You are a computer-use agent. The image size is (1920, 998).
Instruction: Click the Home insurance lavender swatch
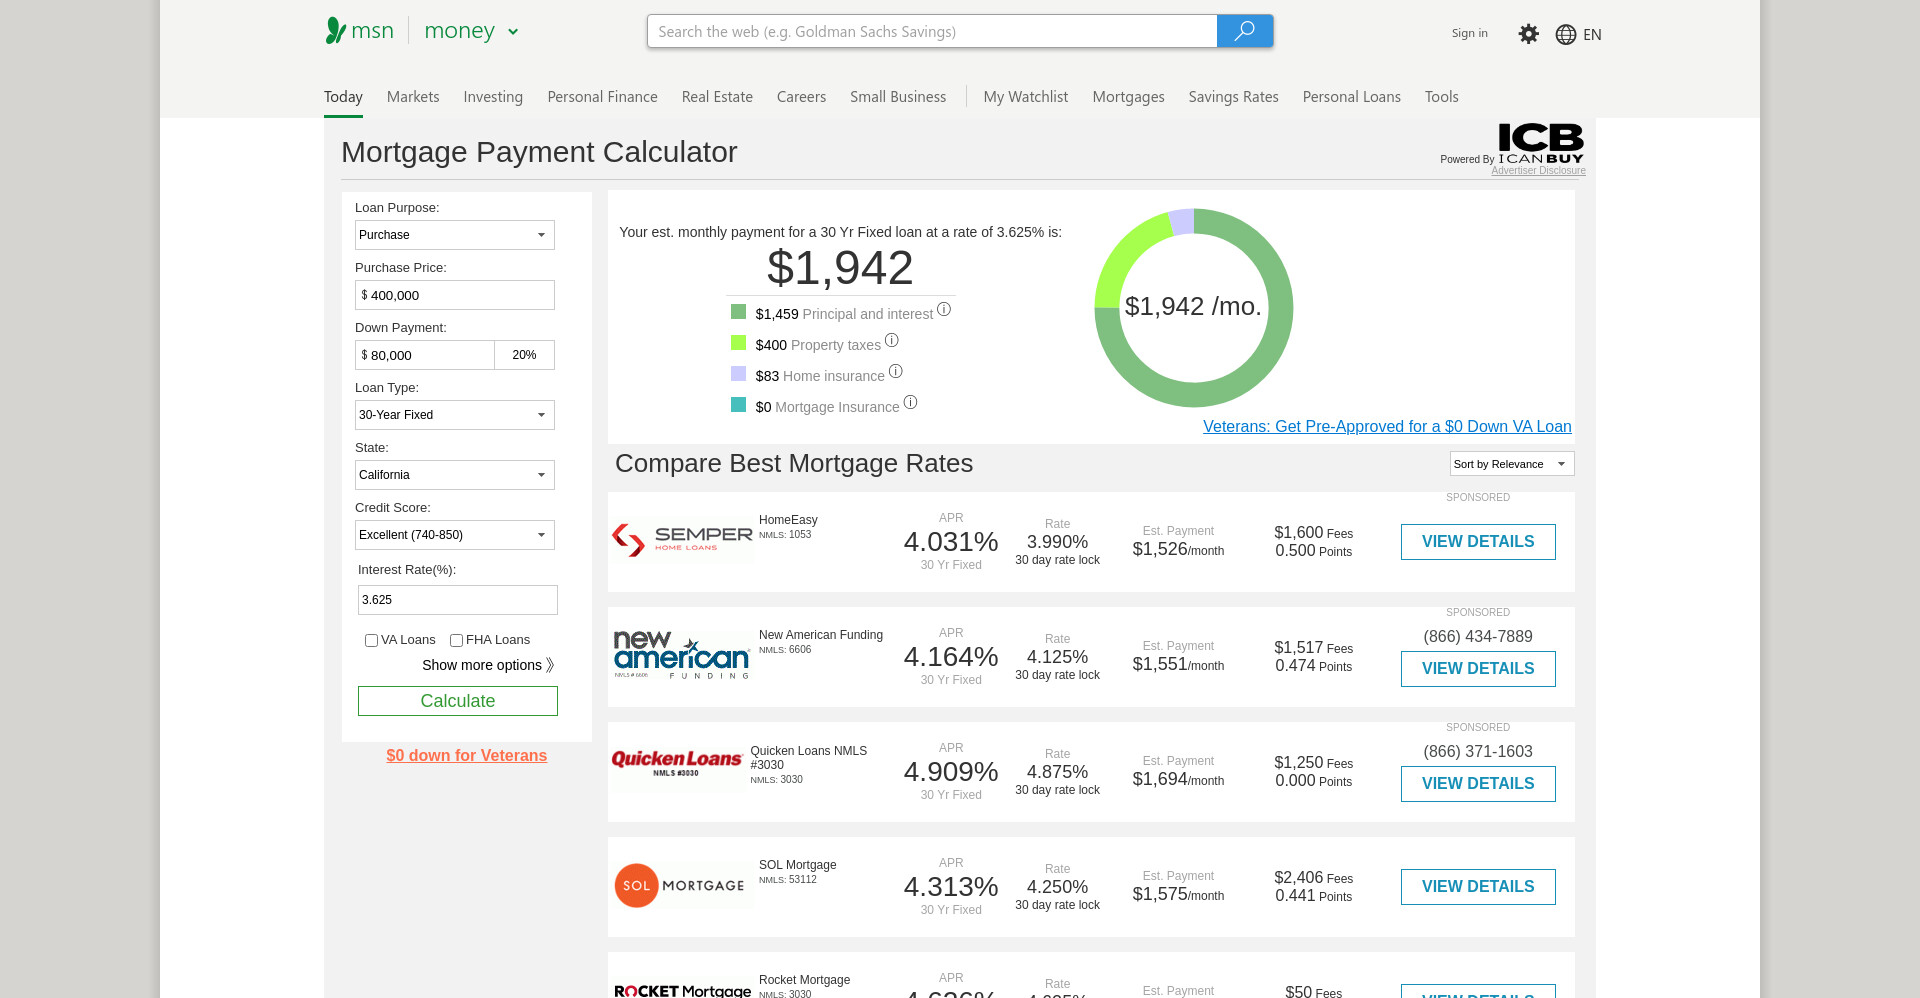[738, 374]
